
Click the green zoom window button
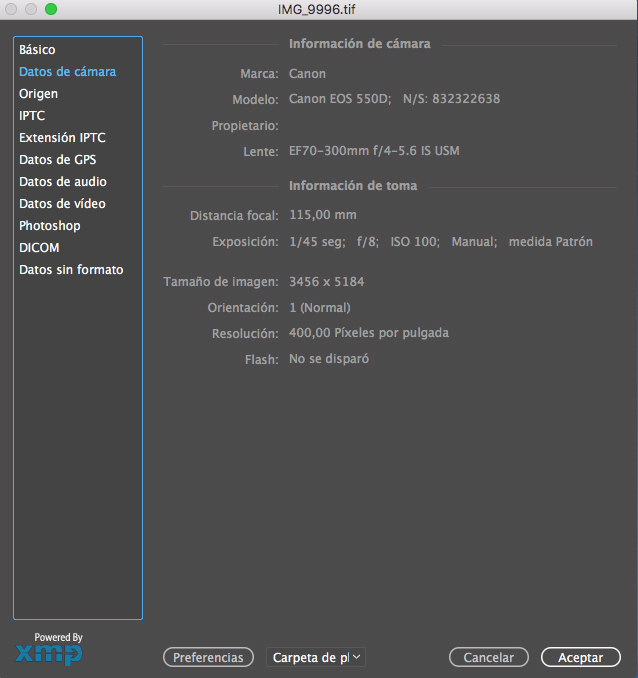[51, 9]
